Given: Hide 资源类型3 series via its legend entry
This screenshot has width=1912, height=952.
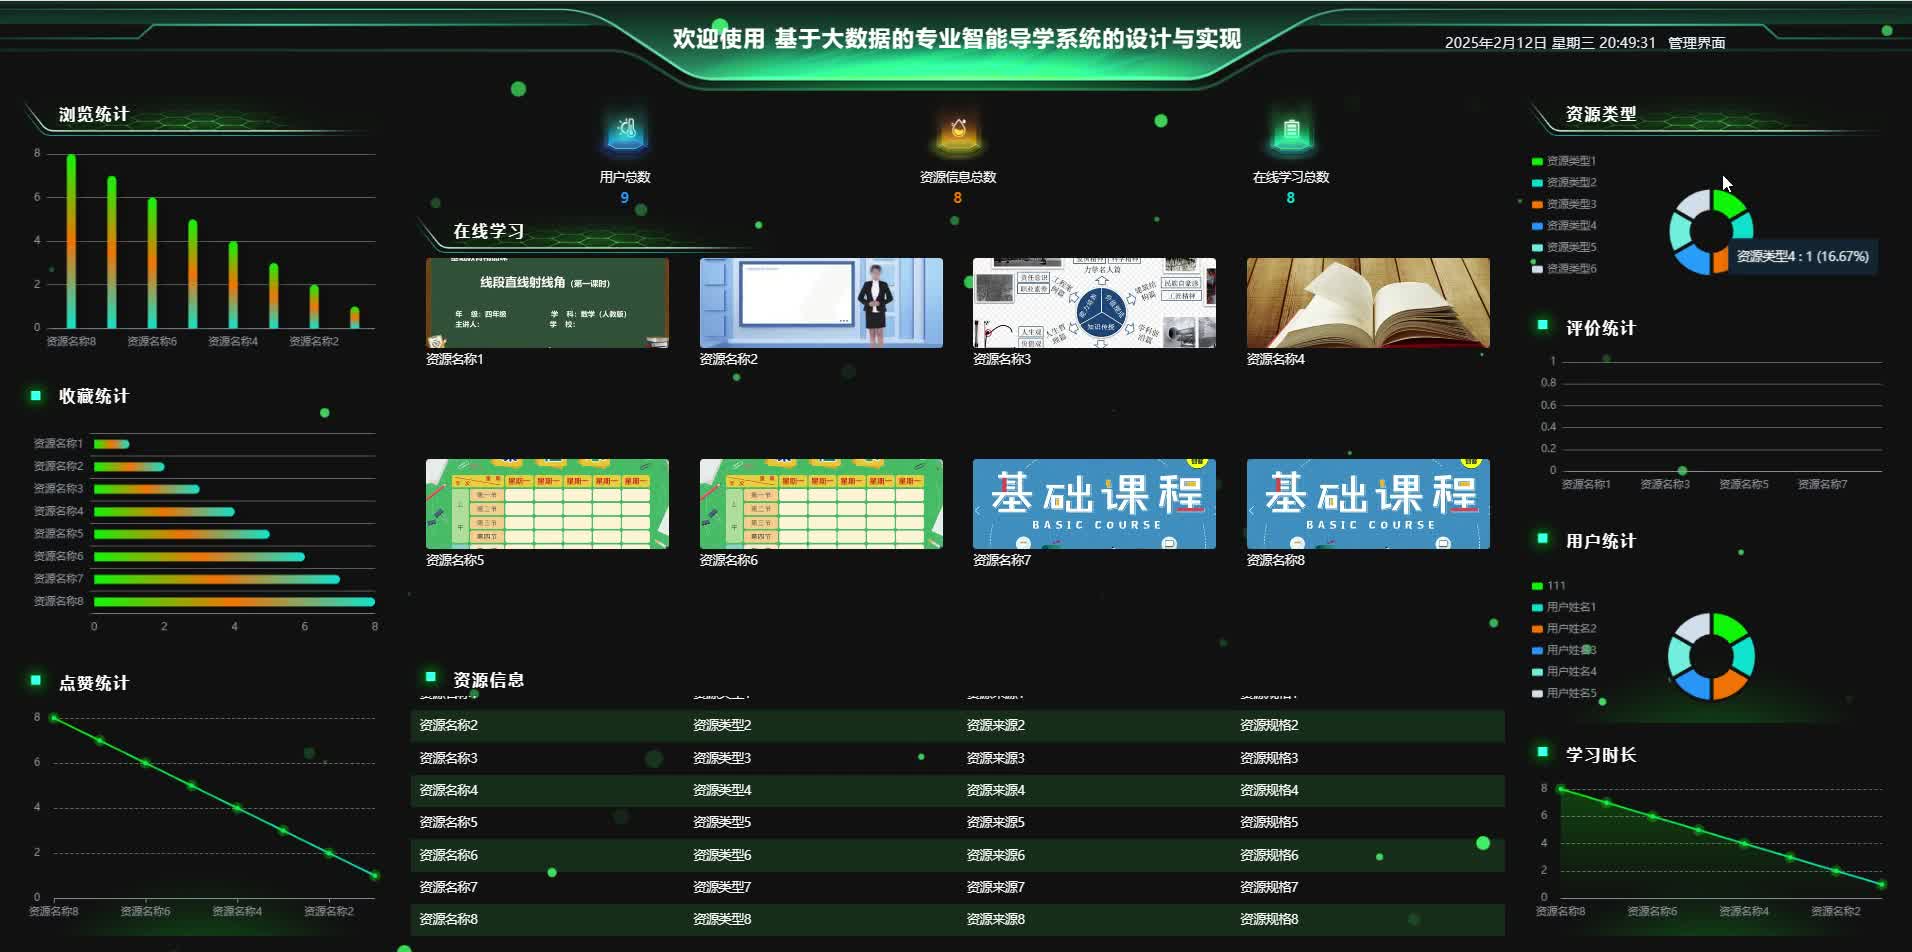Looking at the screenshot, I should click(1564, 204).
